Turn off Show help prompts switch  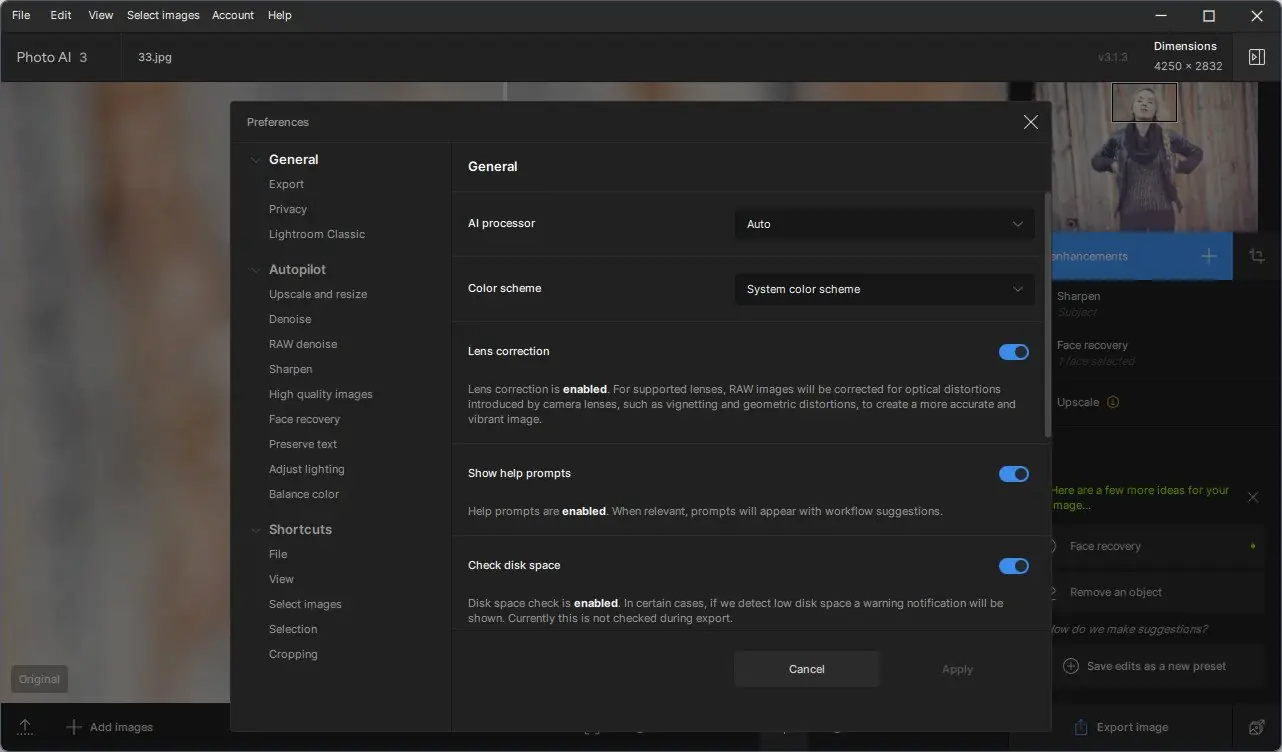1013,474
